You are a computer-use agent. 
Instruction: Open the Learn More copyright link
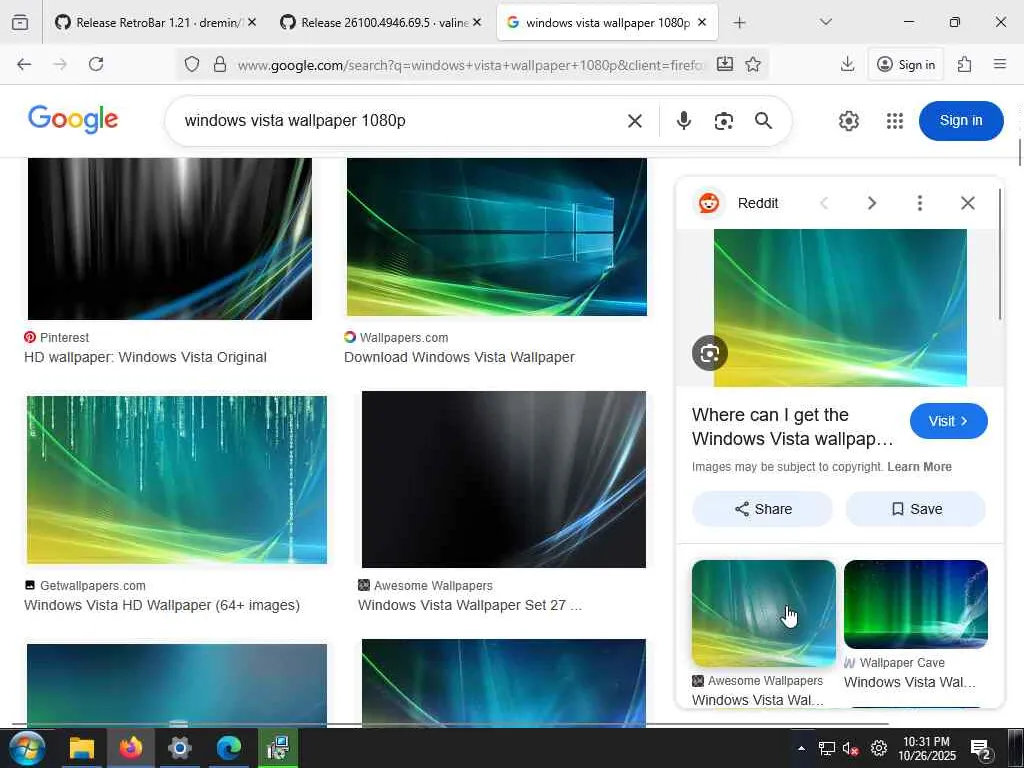919,467
